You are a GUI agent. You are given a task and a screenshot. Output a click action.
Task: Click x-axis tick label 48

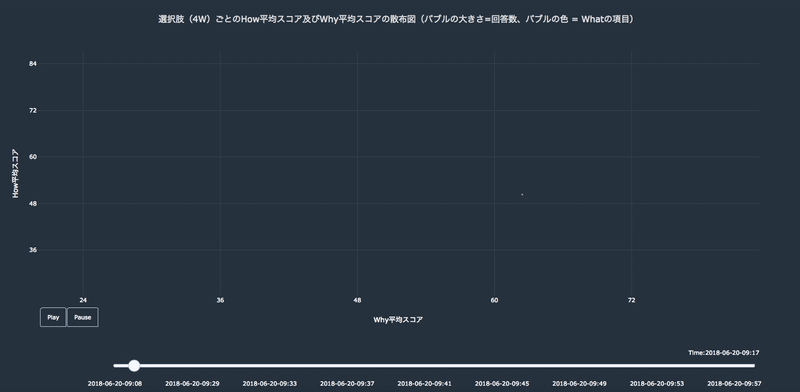(x=357, y=300)
